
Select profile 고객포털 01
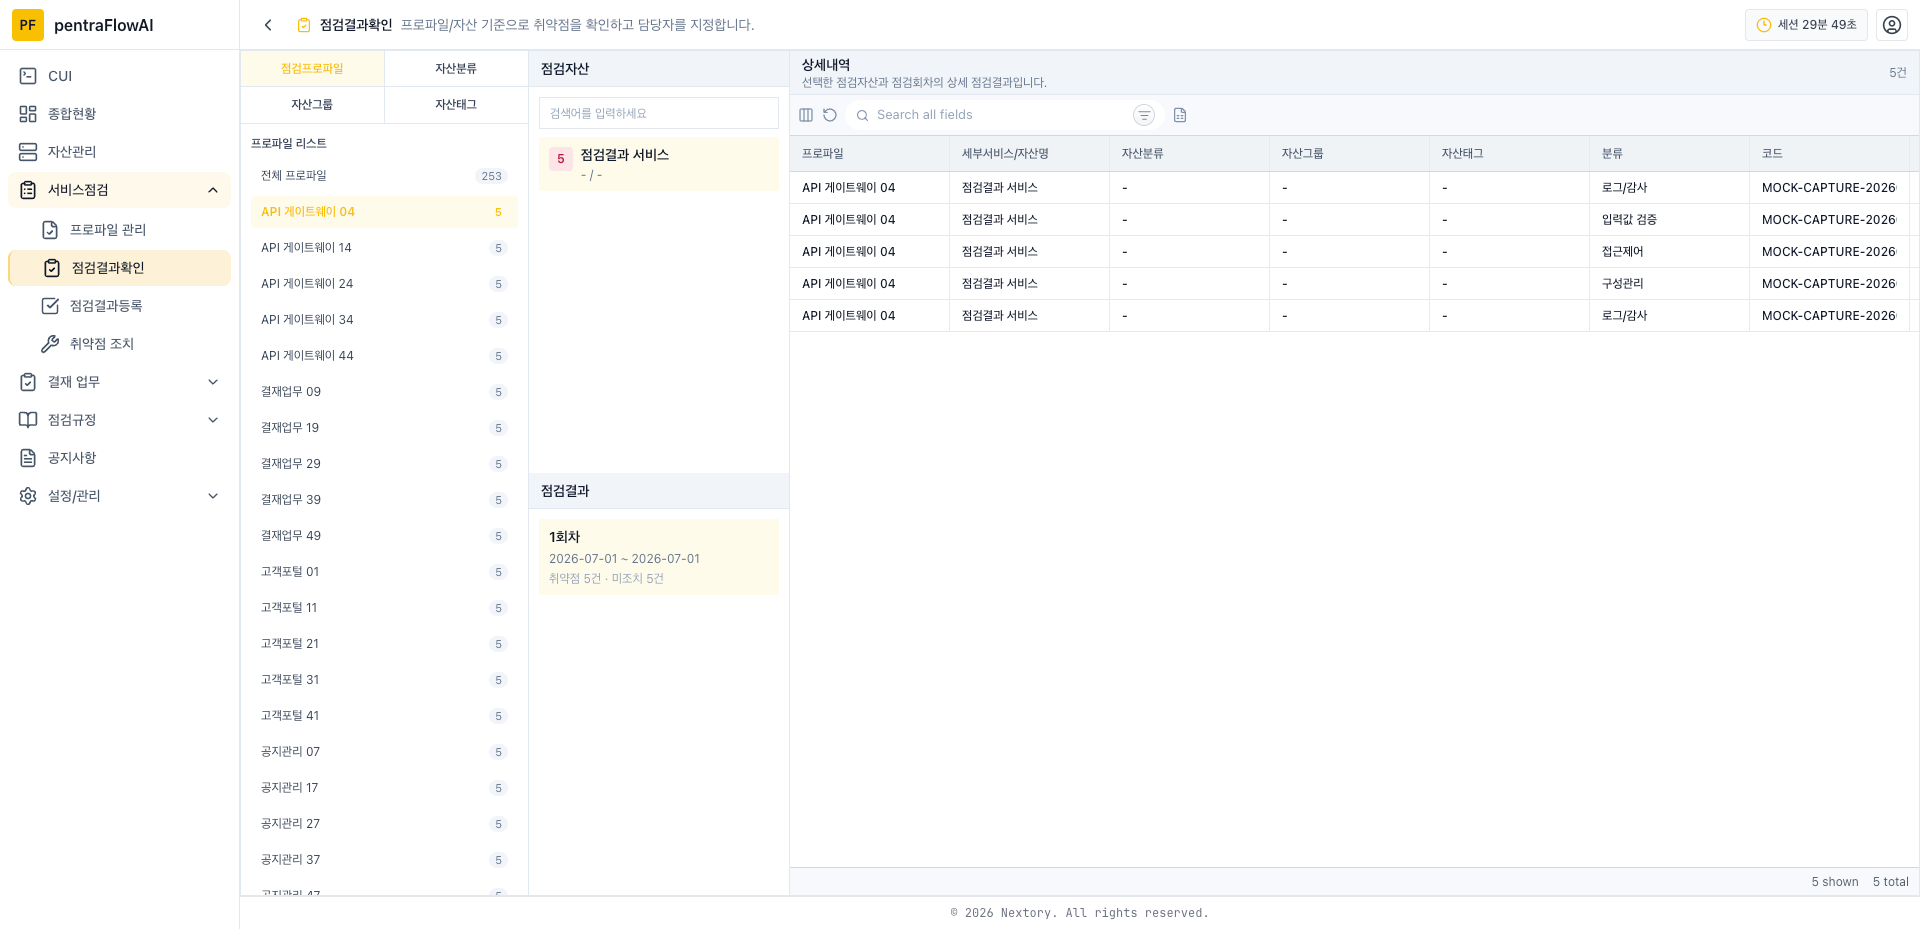[x=384, y=572]
